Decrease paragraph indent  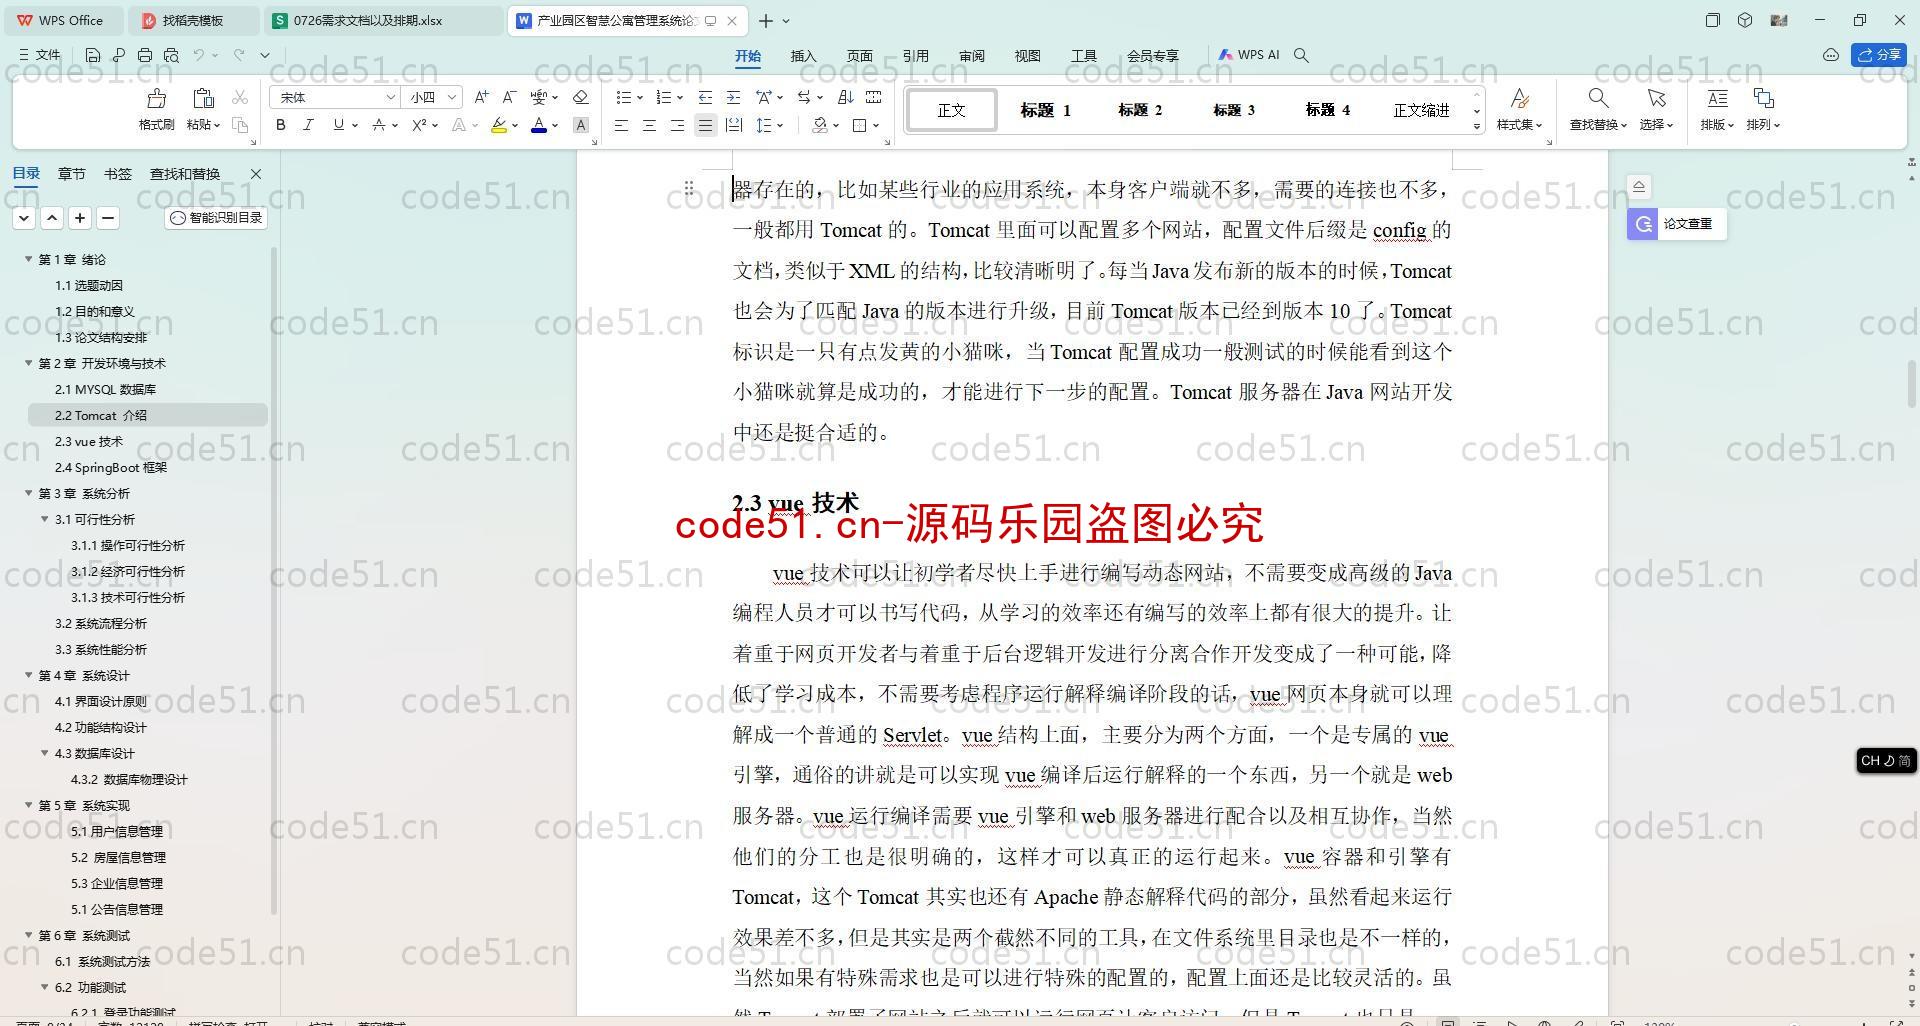[705, 97]
